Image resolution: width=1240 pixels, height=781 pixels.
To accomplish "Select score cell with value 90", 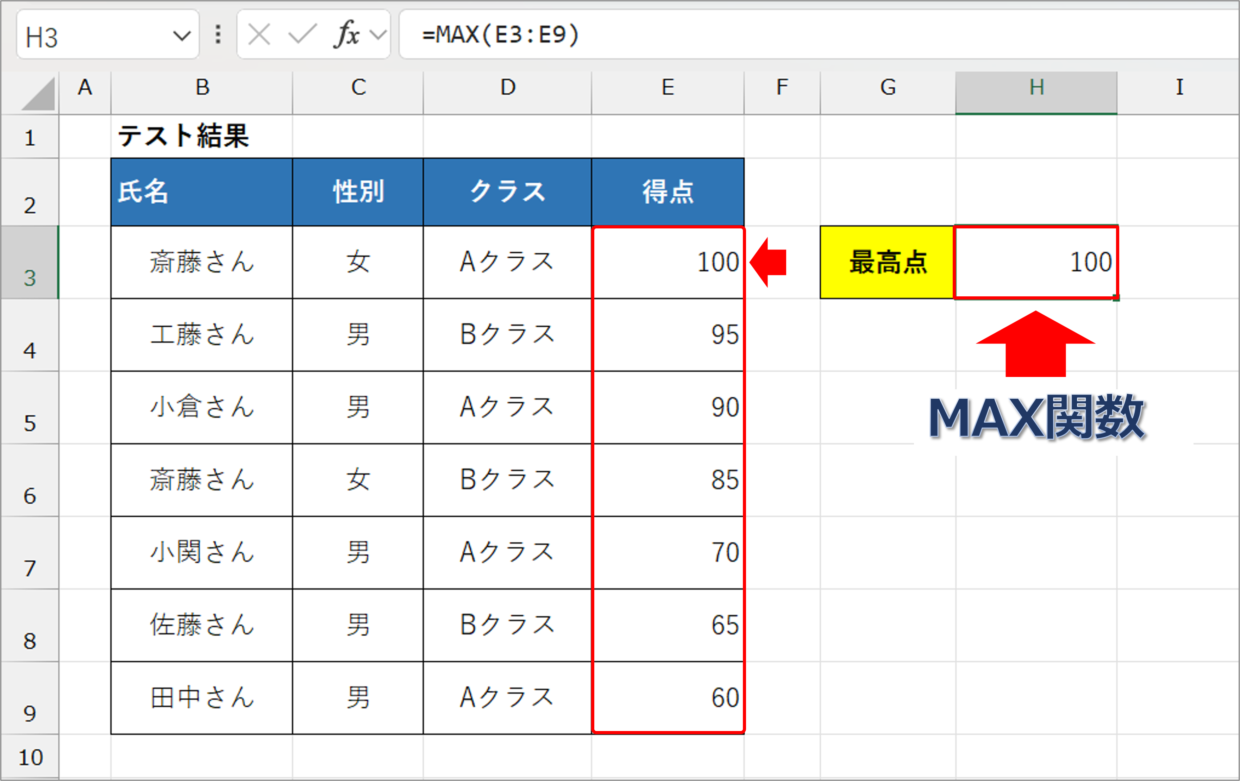I will coord(668,408).
